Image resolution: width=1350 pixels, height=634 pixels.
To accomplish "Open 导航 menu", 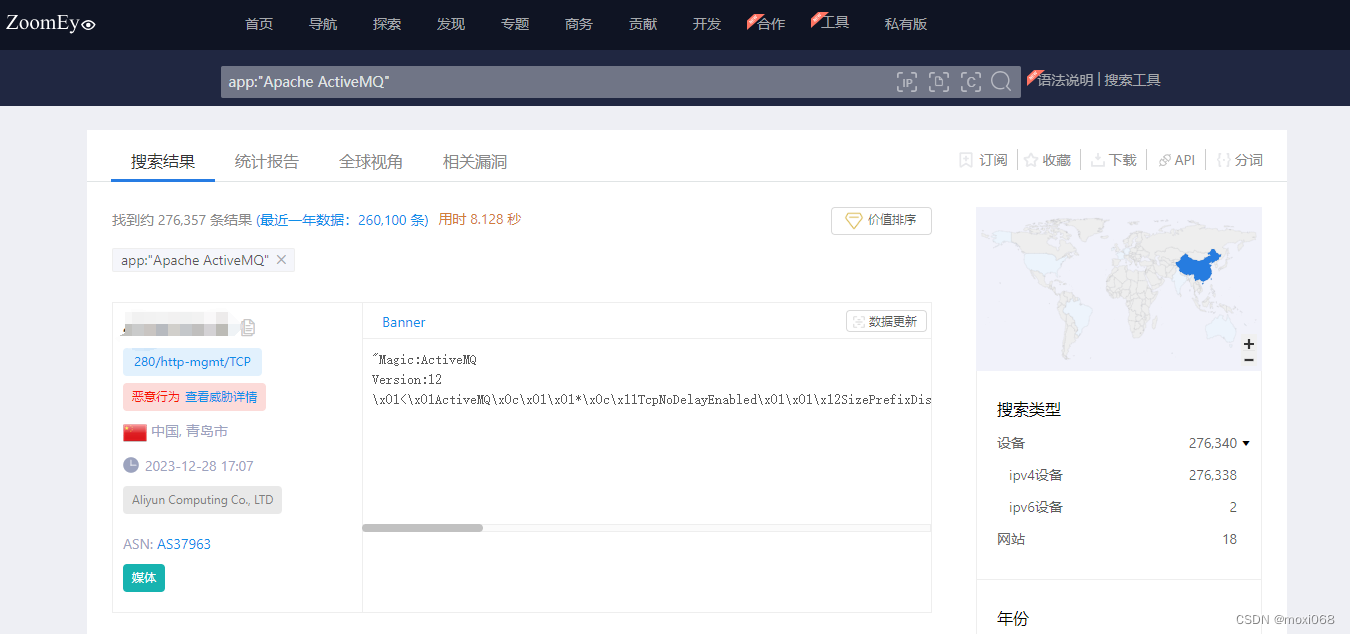I will [323, 24].
